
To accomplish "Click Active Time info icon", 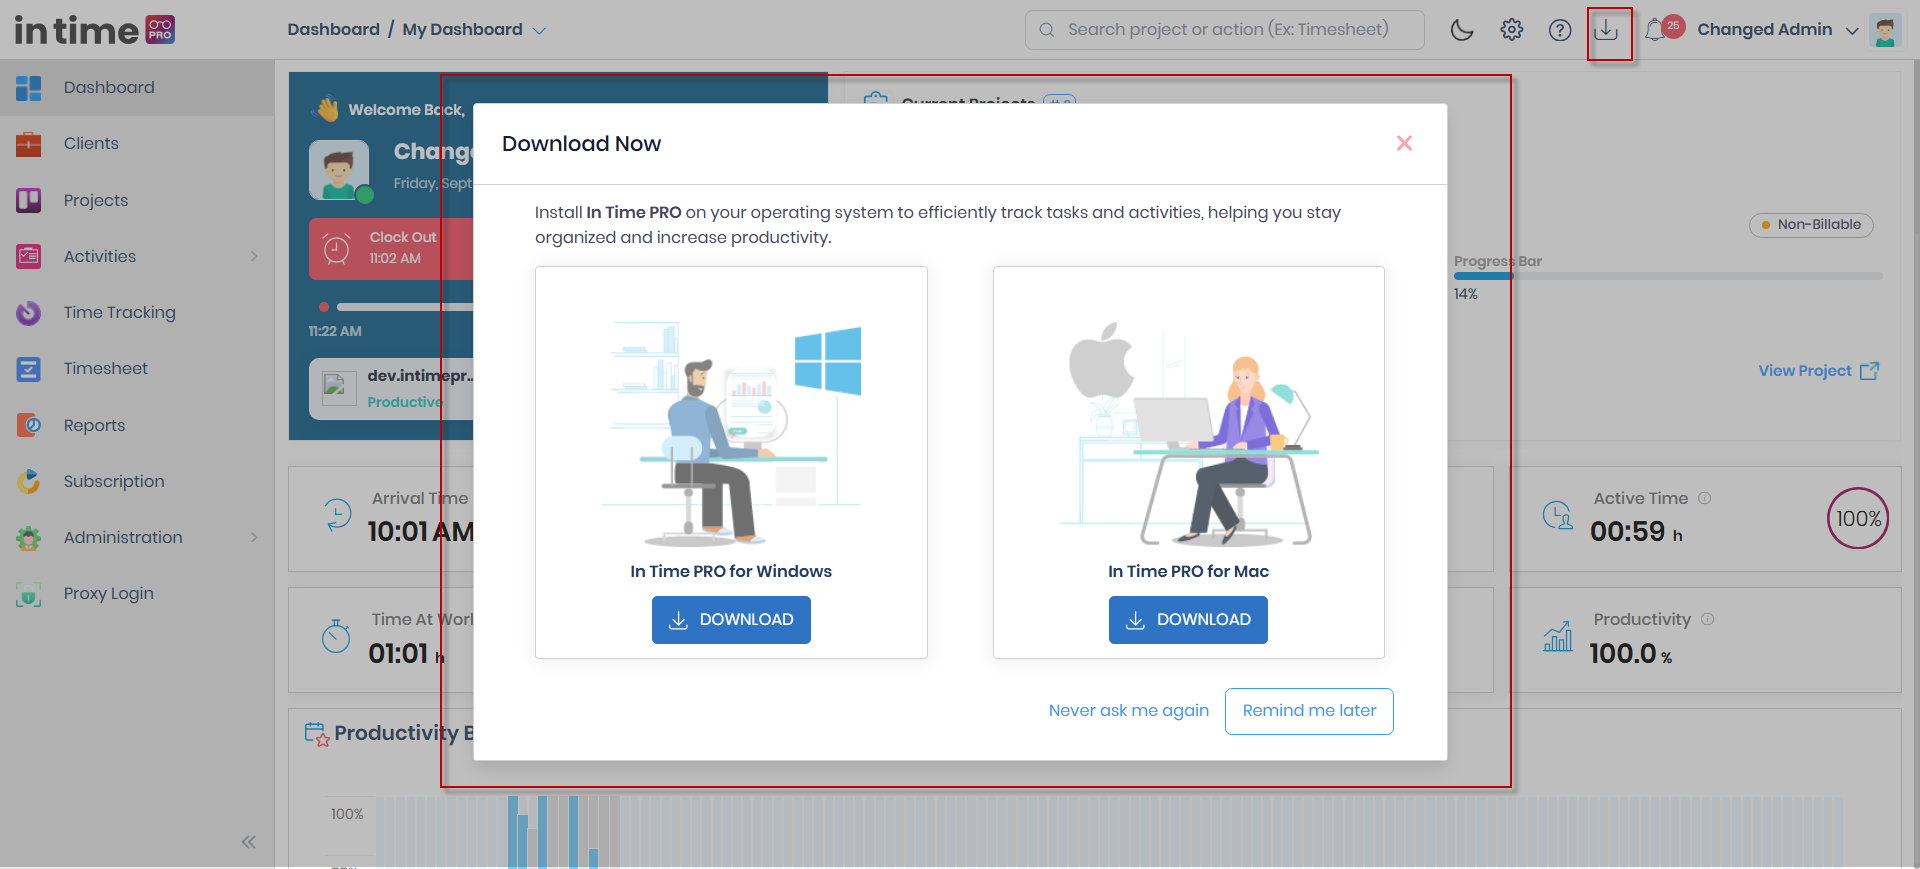I will tap(1705, 498).
